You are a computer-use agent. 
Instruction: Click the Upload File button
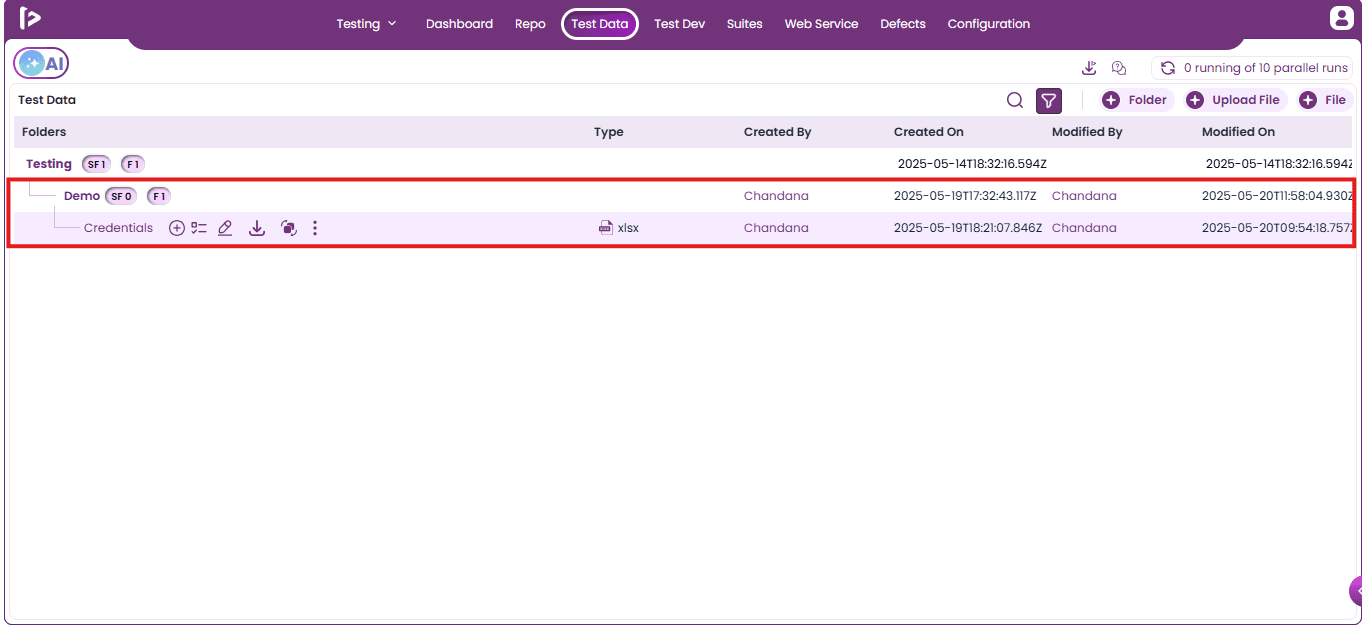point(1235,100)
